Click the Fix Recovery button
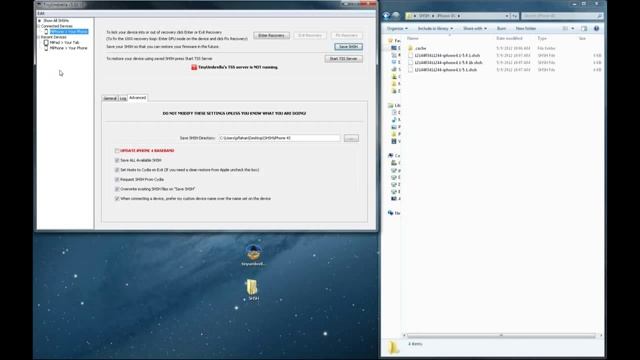This screenshot has width=640, height=360. tap(347, 36)
